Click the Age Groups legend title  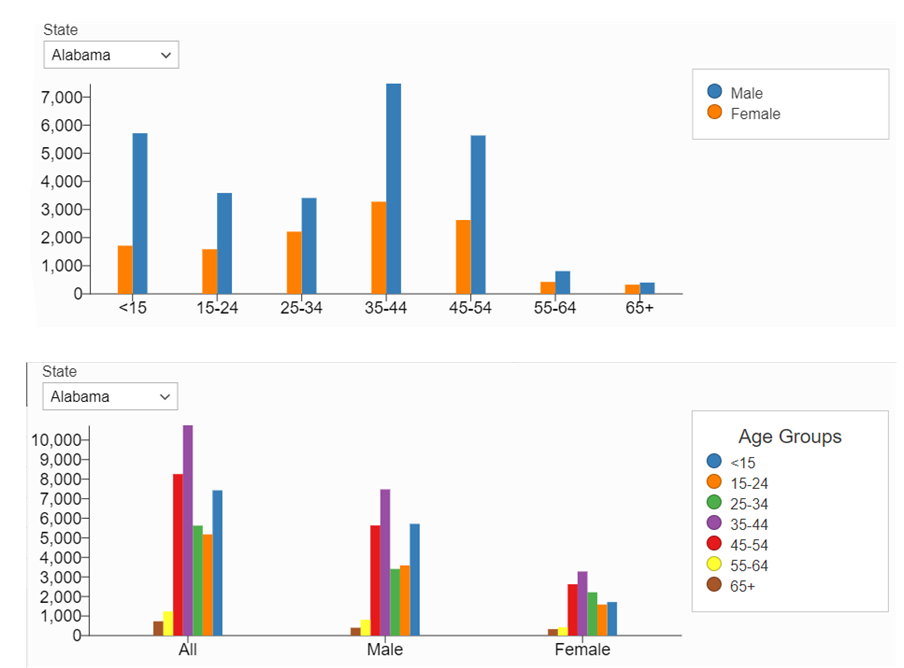click(789, 437)
